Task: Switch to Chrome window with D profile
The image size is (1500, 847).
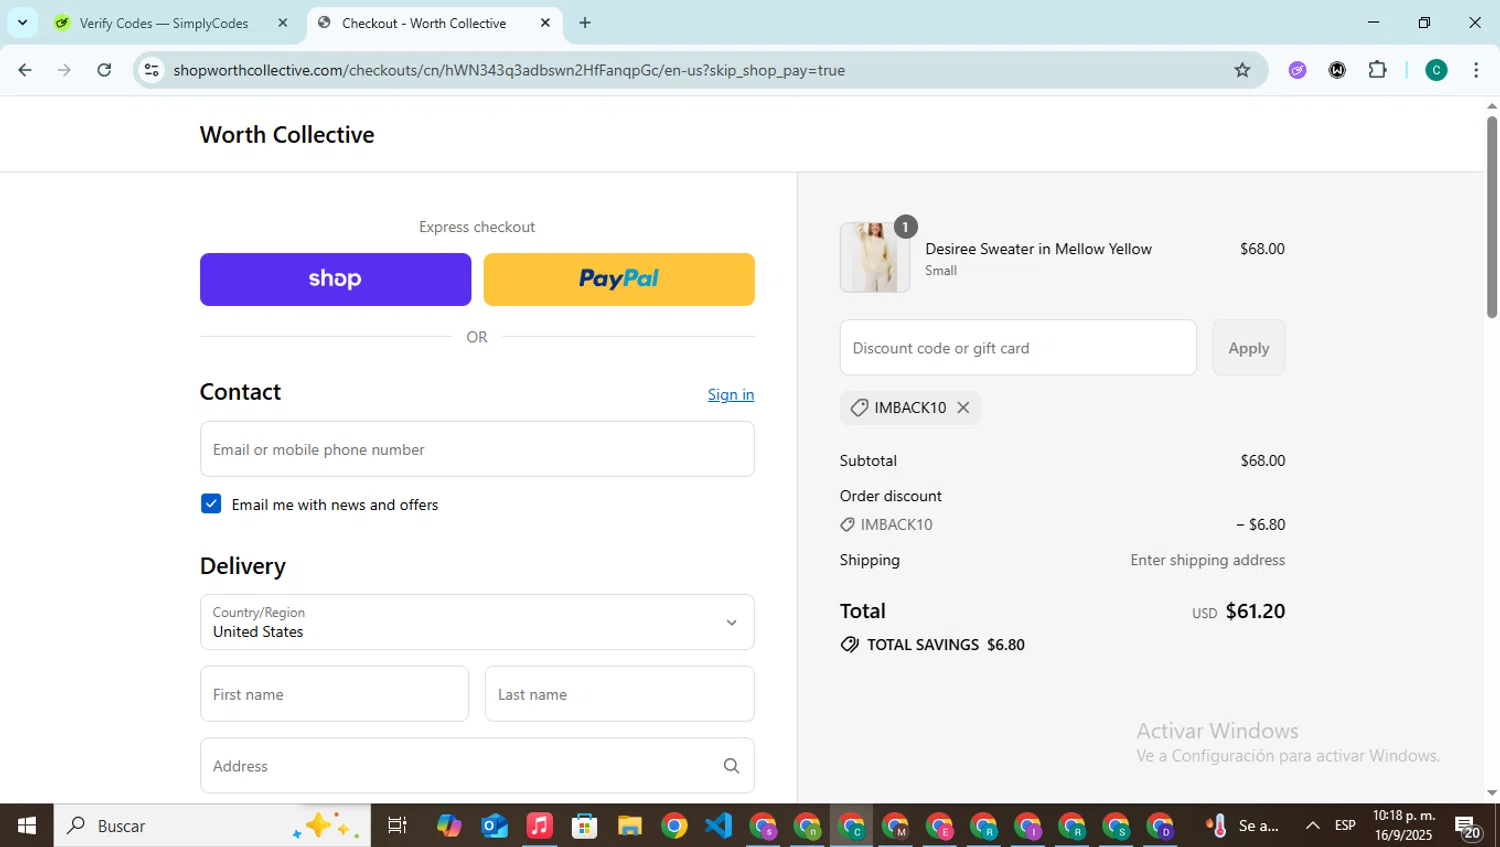Action: (x=1160, y=826)
